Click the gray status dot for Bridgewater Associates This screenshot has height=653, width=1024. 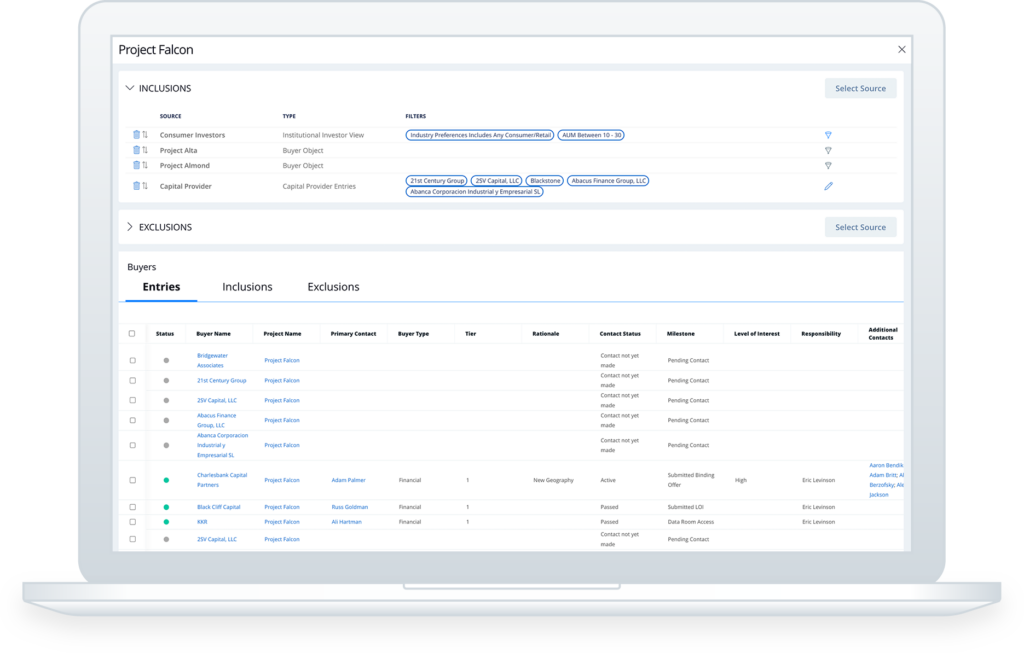click(166, 360)
